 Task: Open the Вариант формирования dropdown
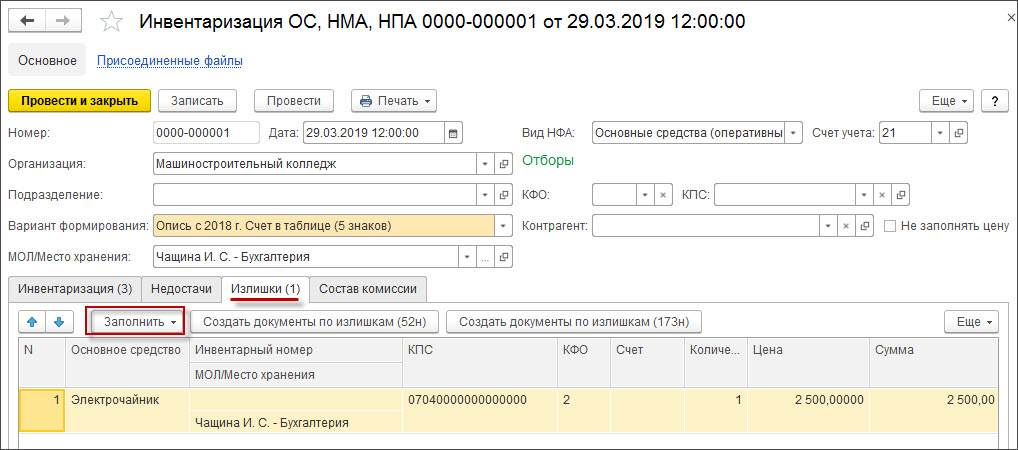pos(504,226)
